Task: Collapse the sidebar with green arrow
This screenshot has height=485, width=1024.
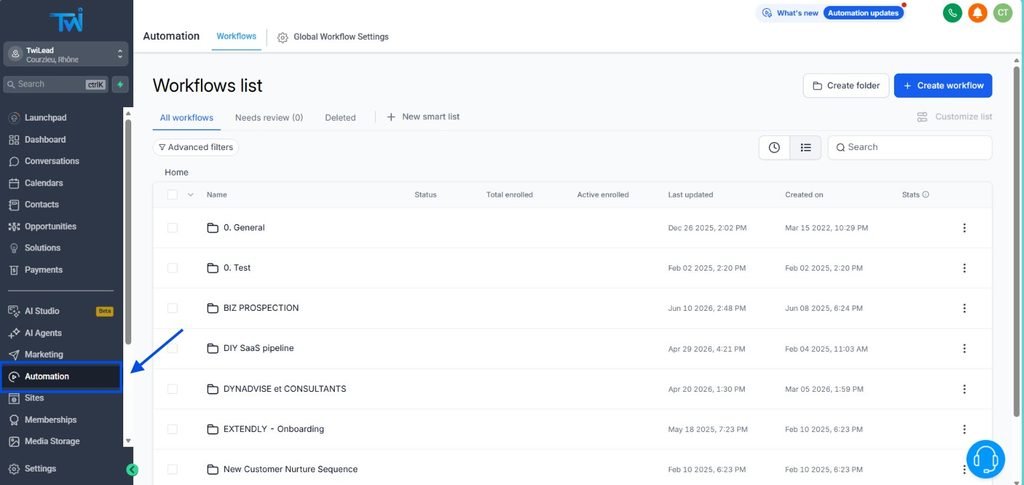Action: click(132, 469)
